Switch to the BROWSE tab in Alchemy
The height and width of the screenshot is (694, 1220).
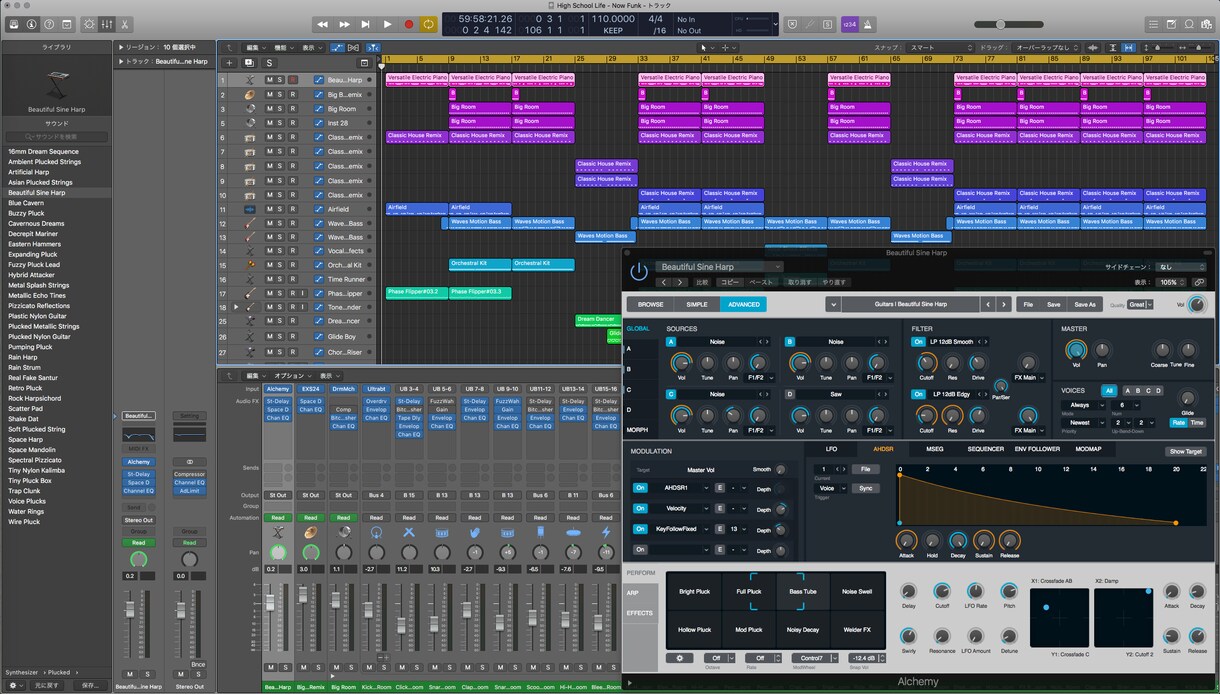coord(650,304)
